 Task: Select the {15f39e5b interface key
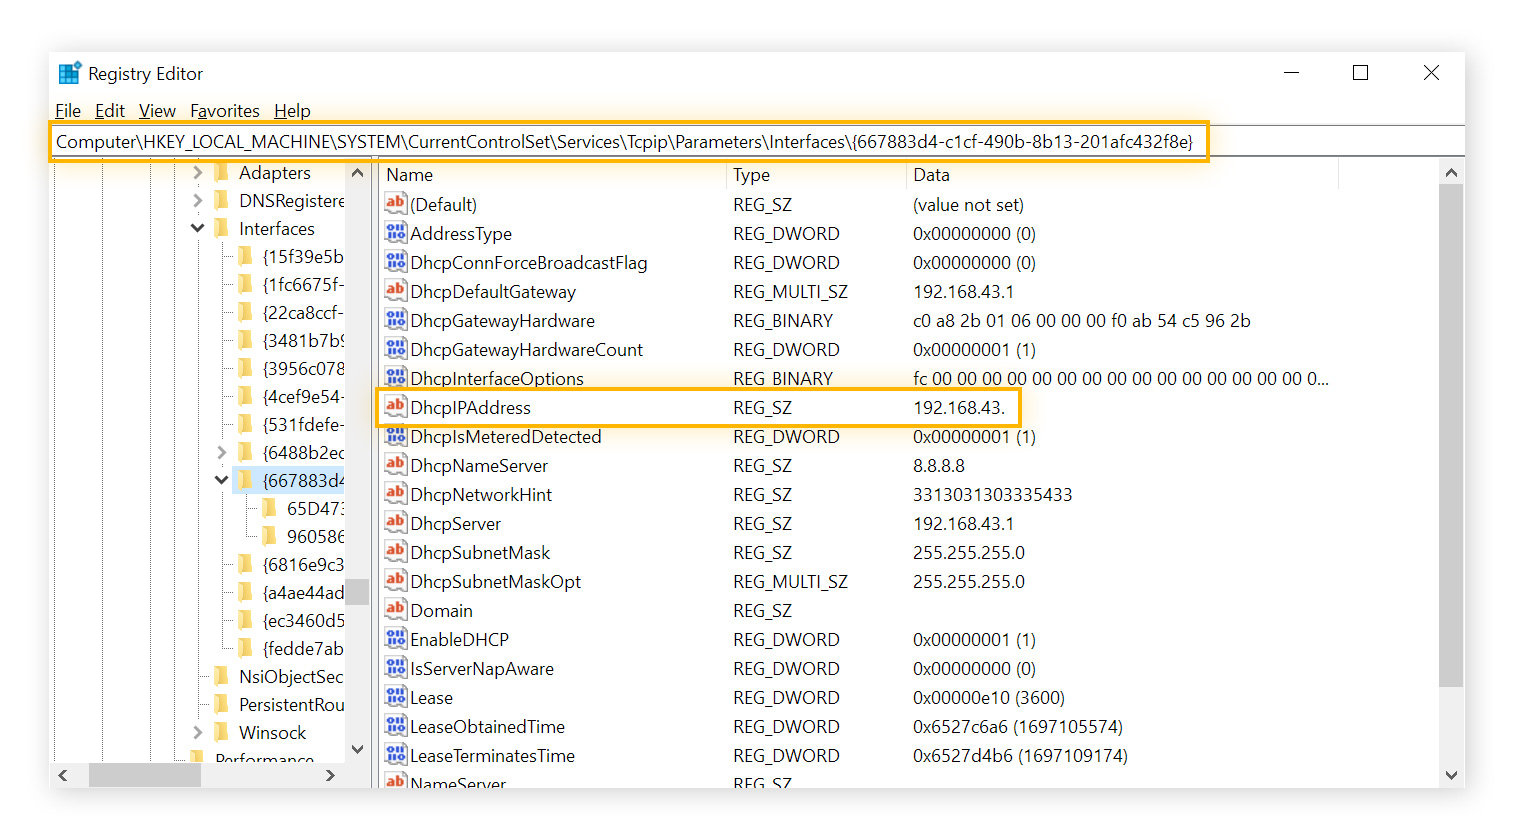(303, 256)
